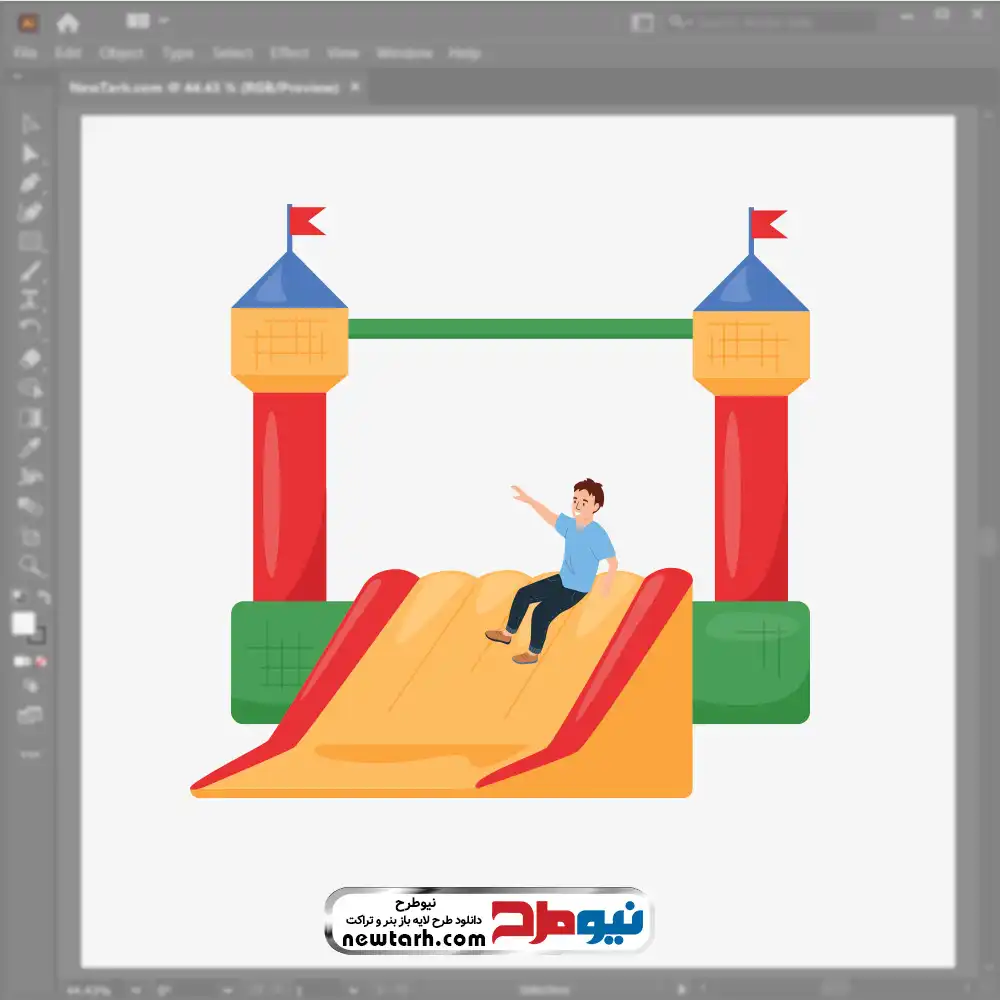Image resolution: width=1000 pixels, height=1000 pixels.
Task: Click the search field in top bar
Action: click(x=772, y=22)
